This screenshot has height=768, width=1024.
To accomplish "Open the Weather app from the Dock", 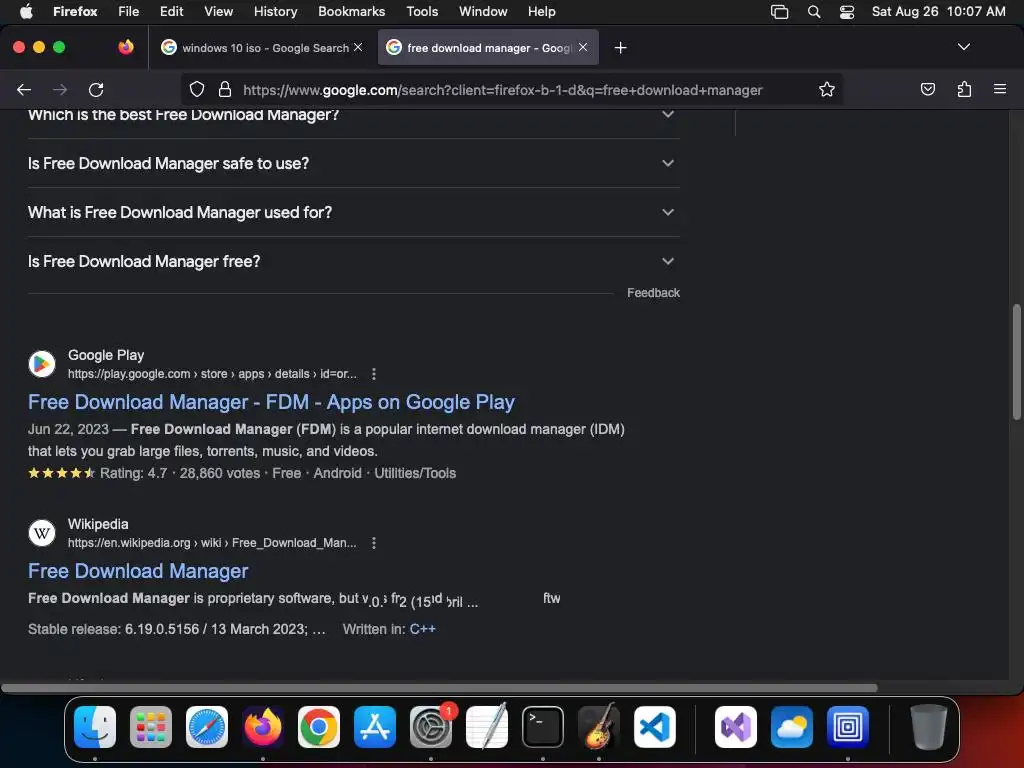I will (792, 727).
